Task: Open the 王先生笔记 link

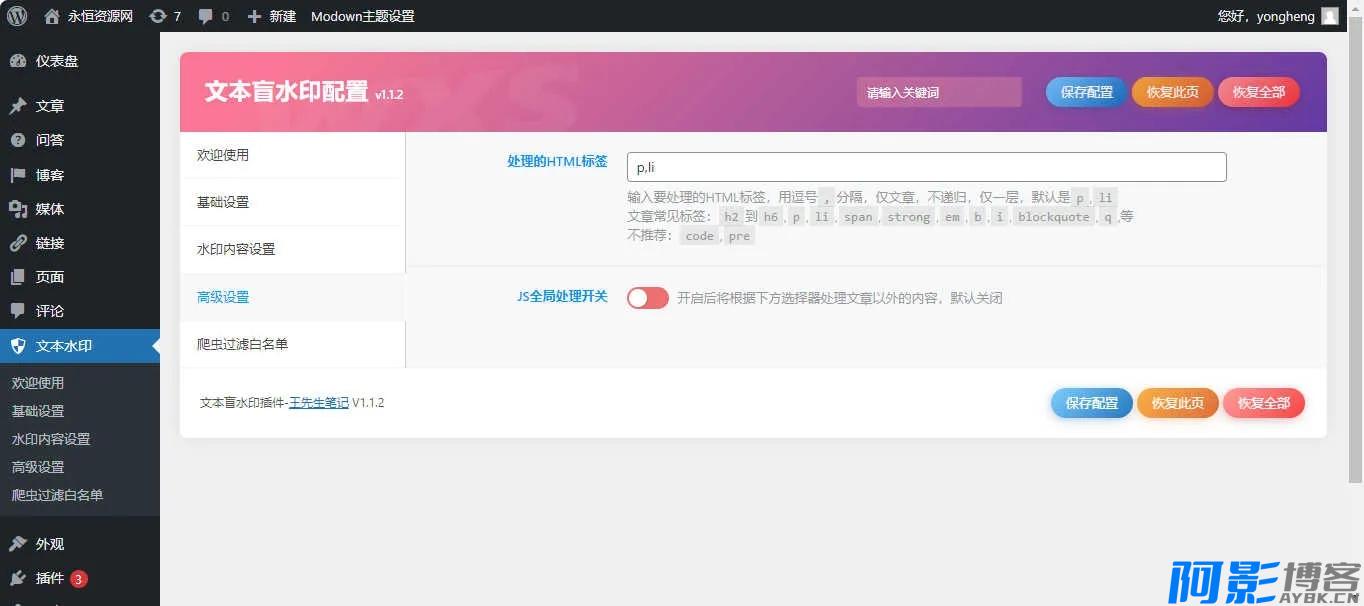Action: (319, 403)
